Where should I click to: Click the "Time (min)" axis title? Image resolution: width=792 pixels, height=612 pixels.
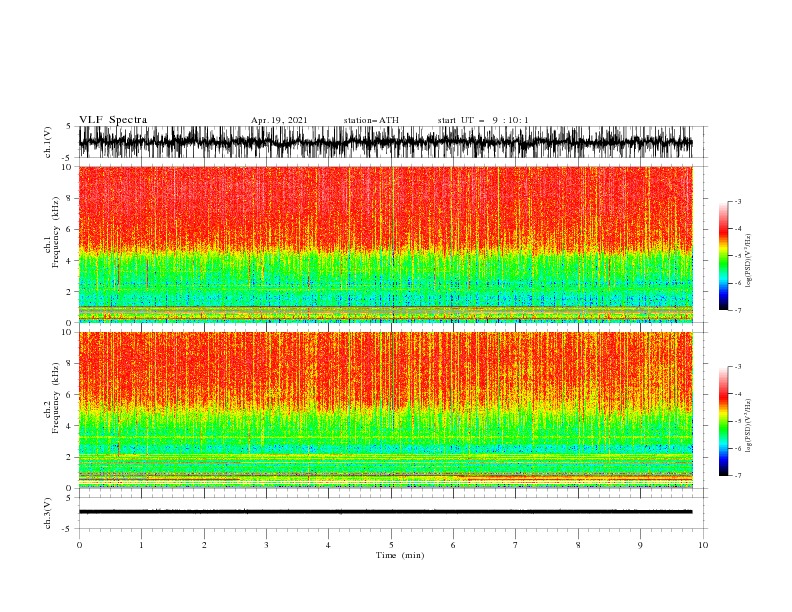pyautogui.click(x=400, y=555)
